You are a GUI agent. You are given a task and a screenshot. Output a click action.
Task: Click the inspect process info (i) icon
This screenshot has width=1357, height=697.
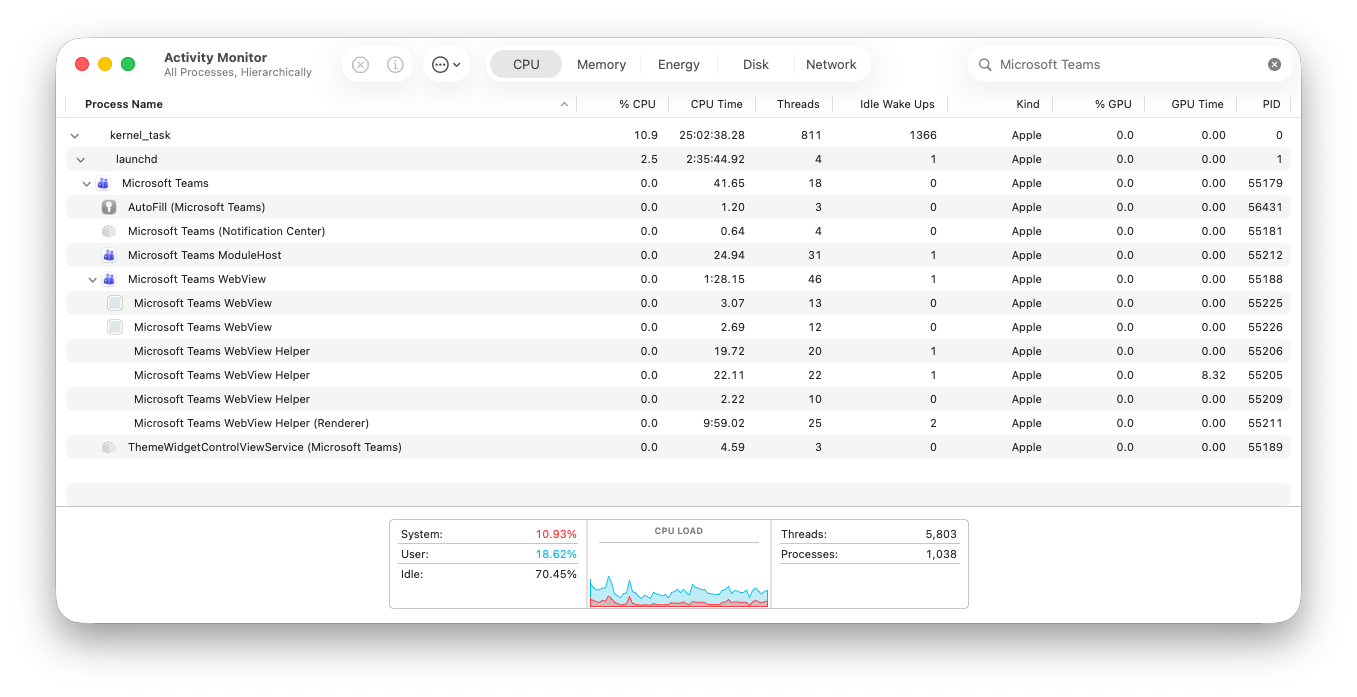coord(395,64)
